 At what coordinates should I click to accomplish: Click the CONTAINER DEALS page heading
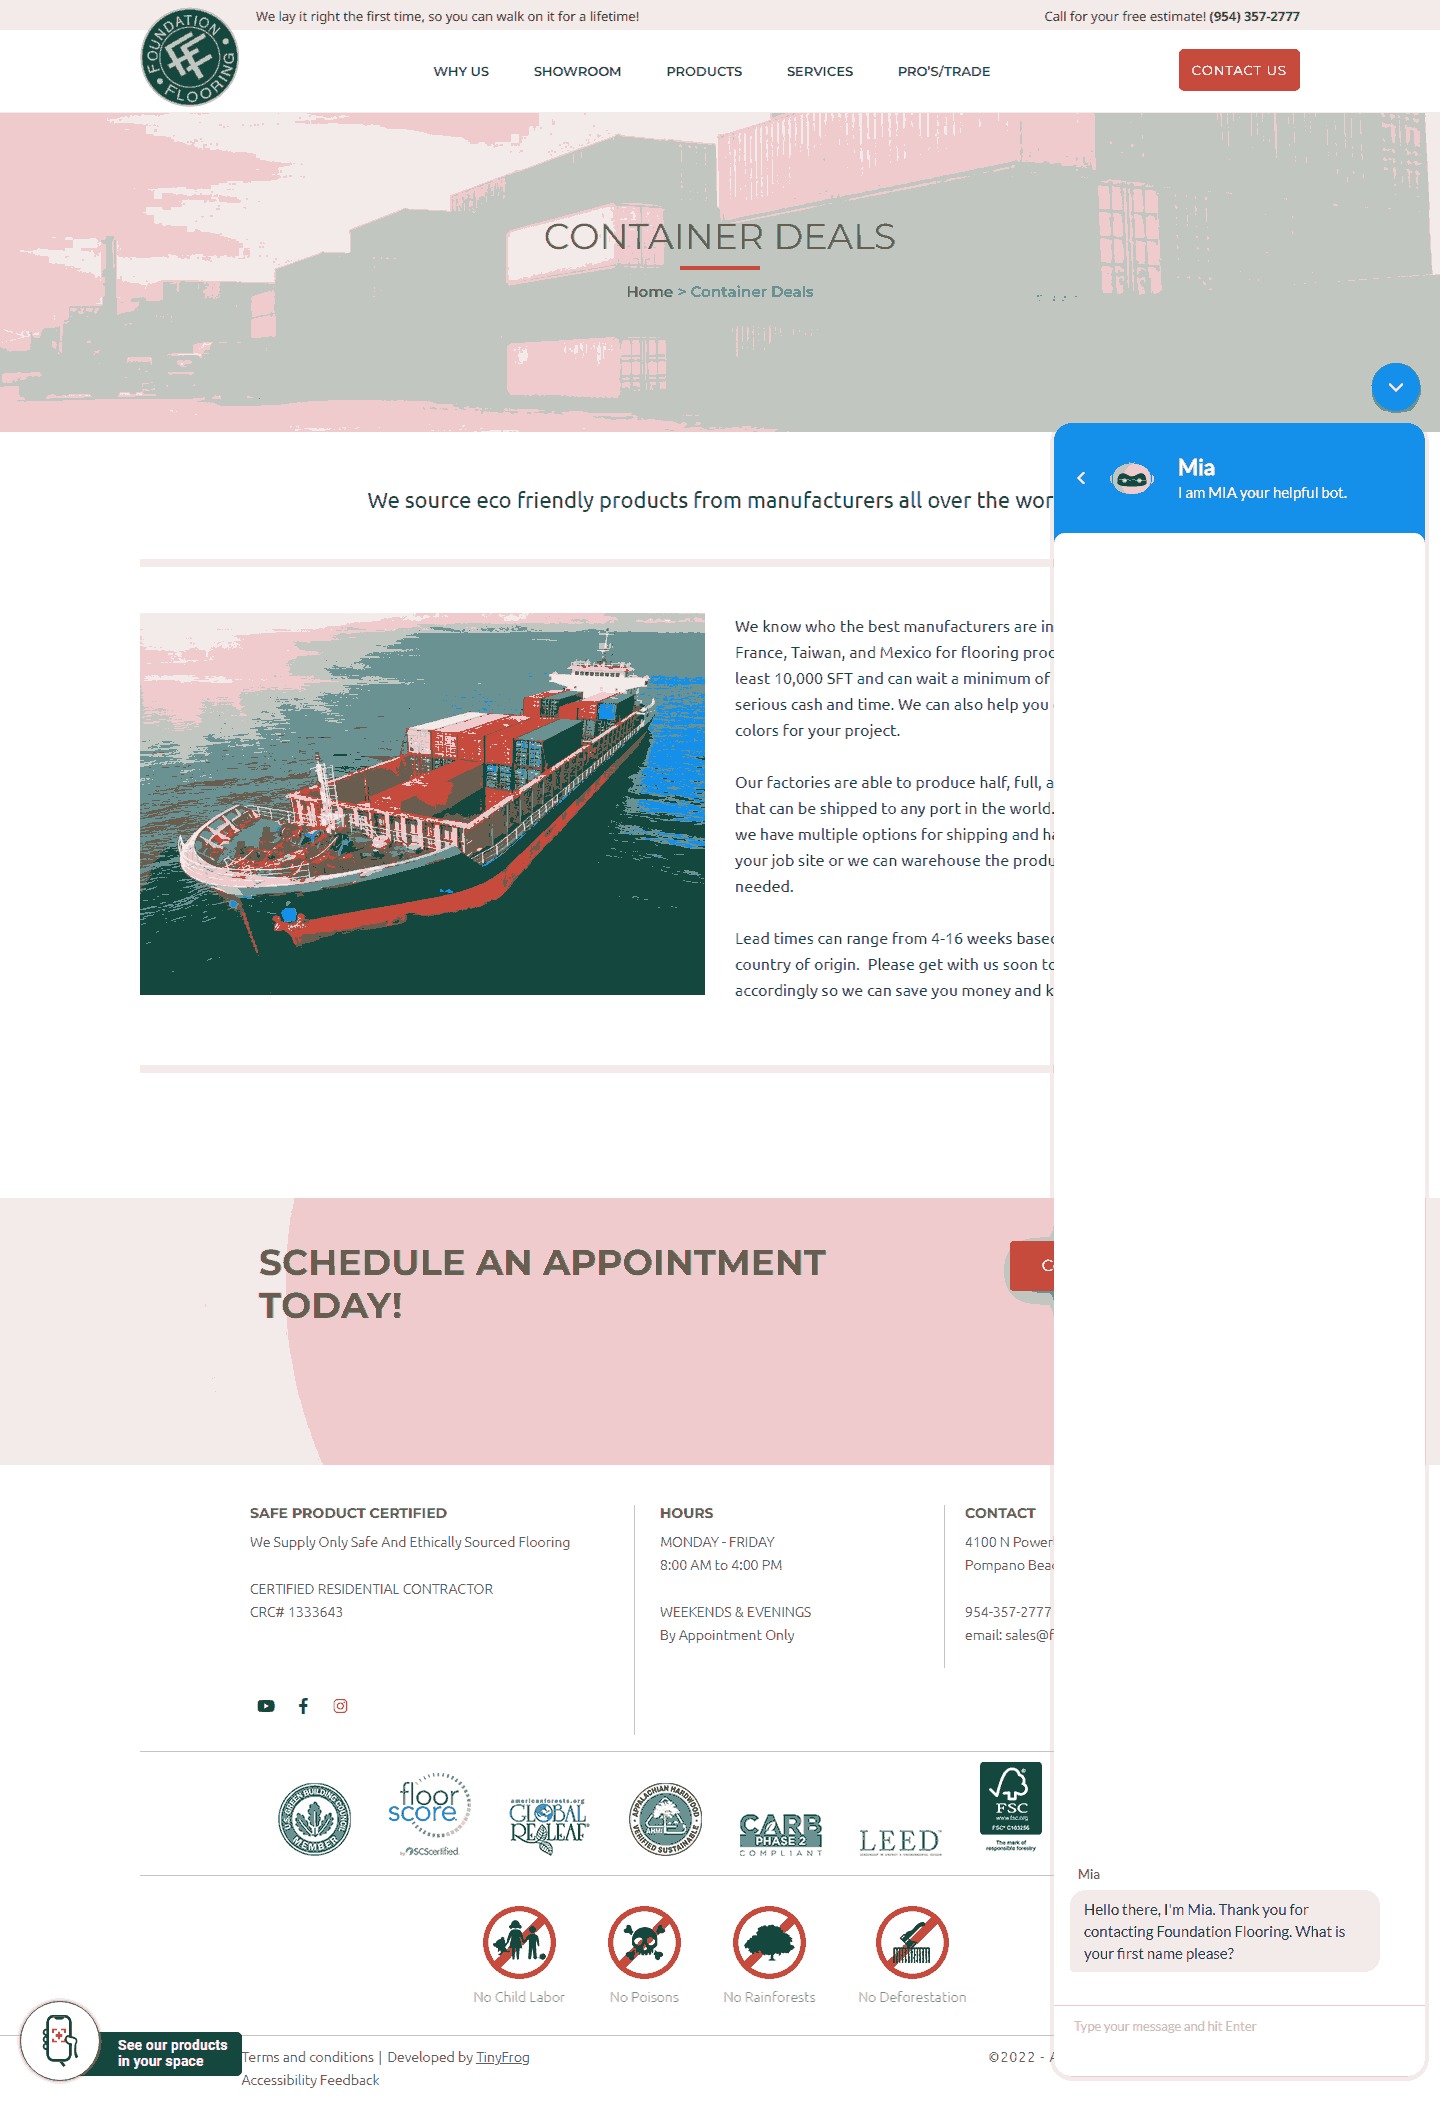pos(720,237)
